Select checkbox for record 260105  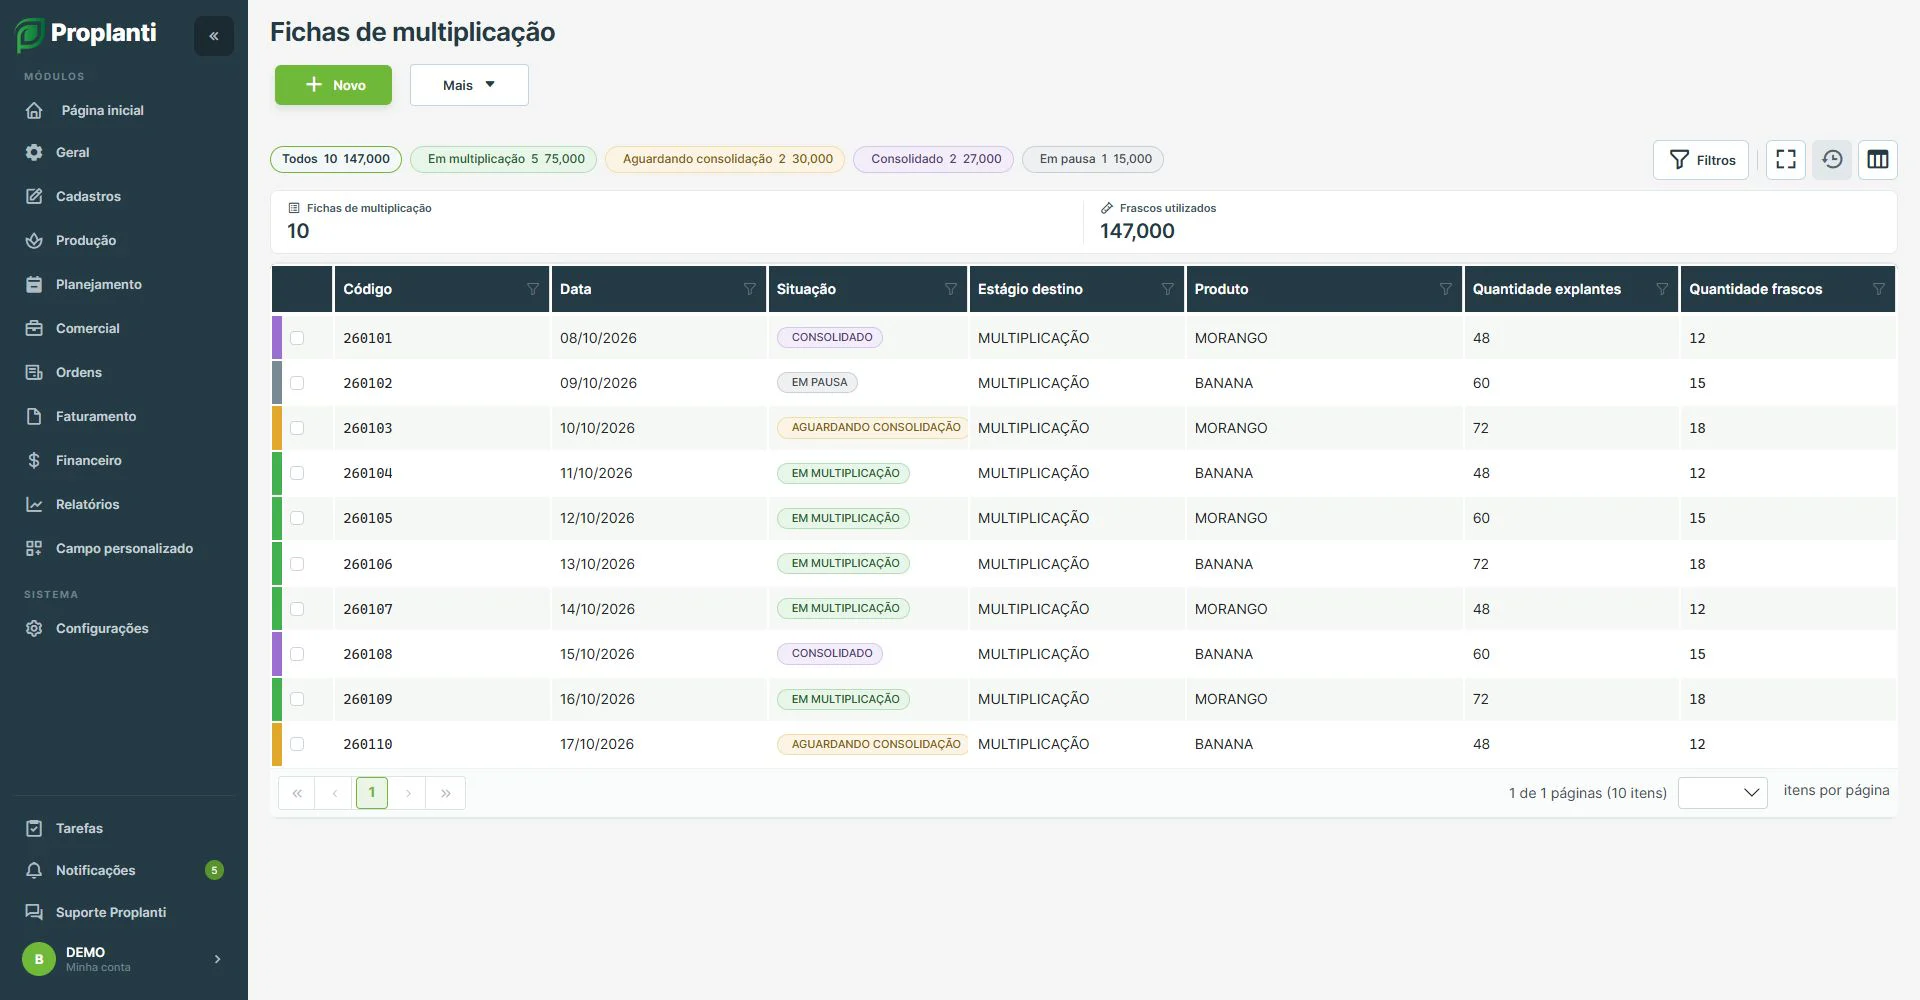tap(297, 518)
